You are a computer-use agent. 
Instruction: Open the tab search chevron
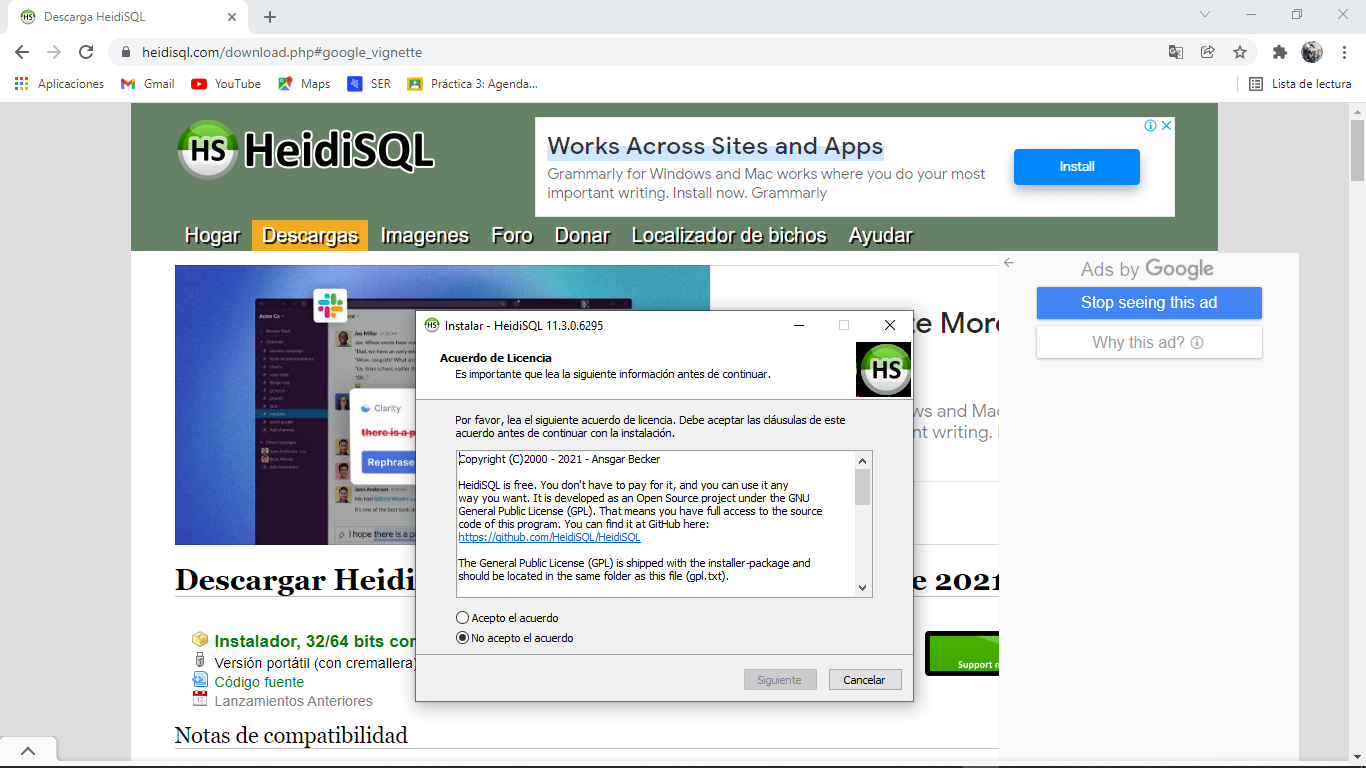tap(1203, 16)
